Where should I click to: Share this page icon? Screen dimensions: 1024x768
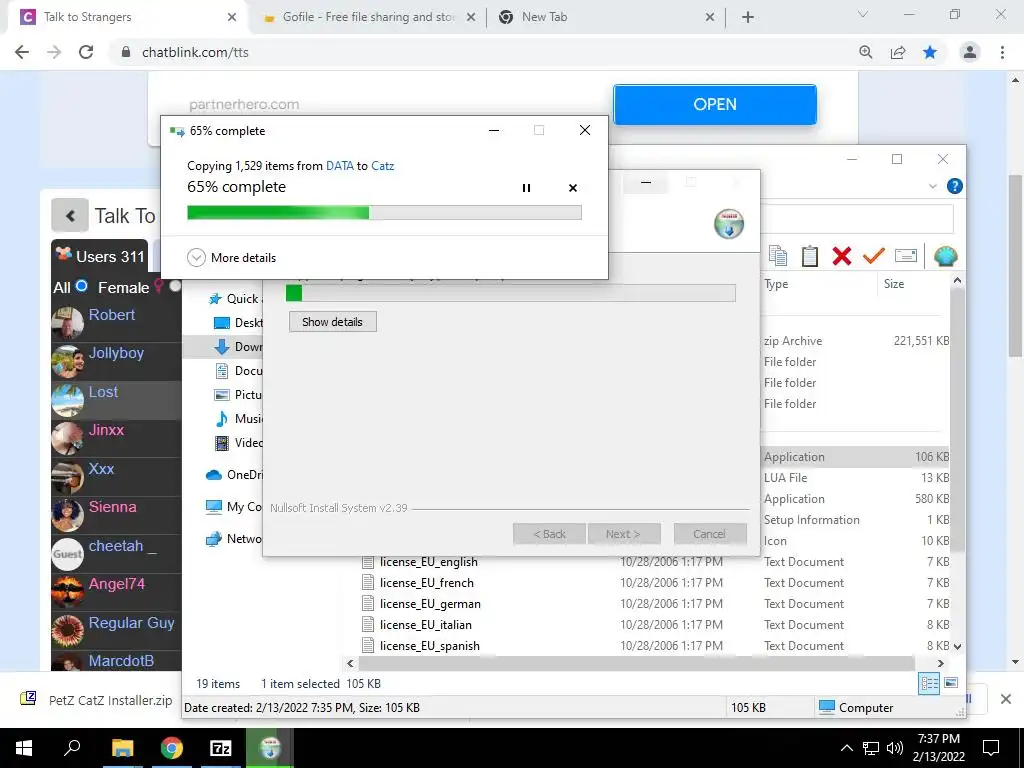tap(898, 52)
